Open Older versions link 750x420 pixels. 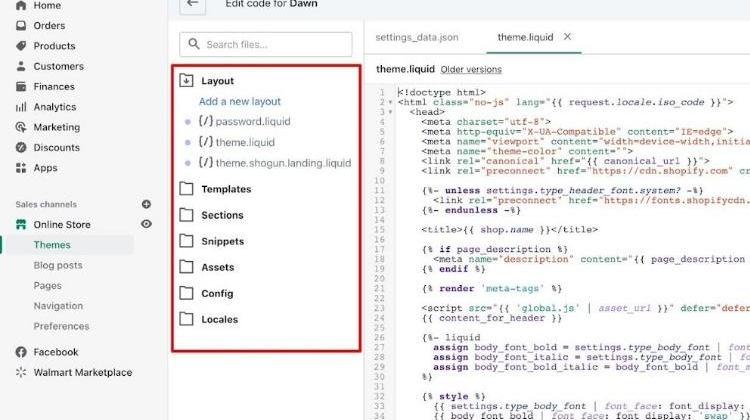[471, 69]
